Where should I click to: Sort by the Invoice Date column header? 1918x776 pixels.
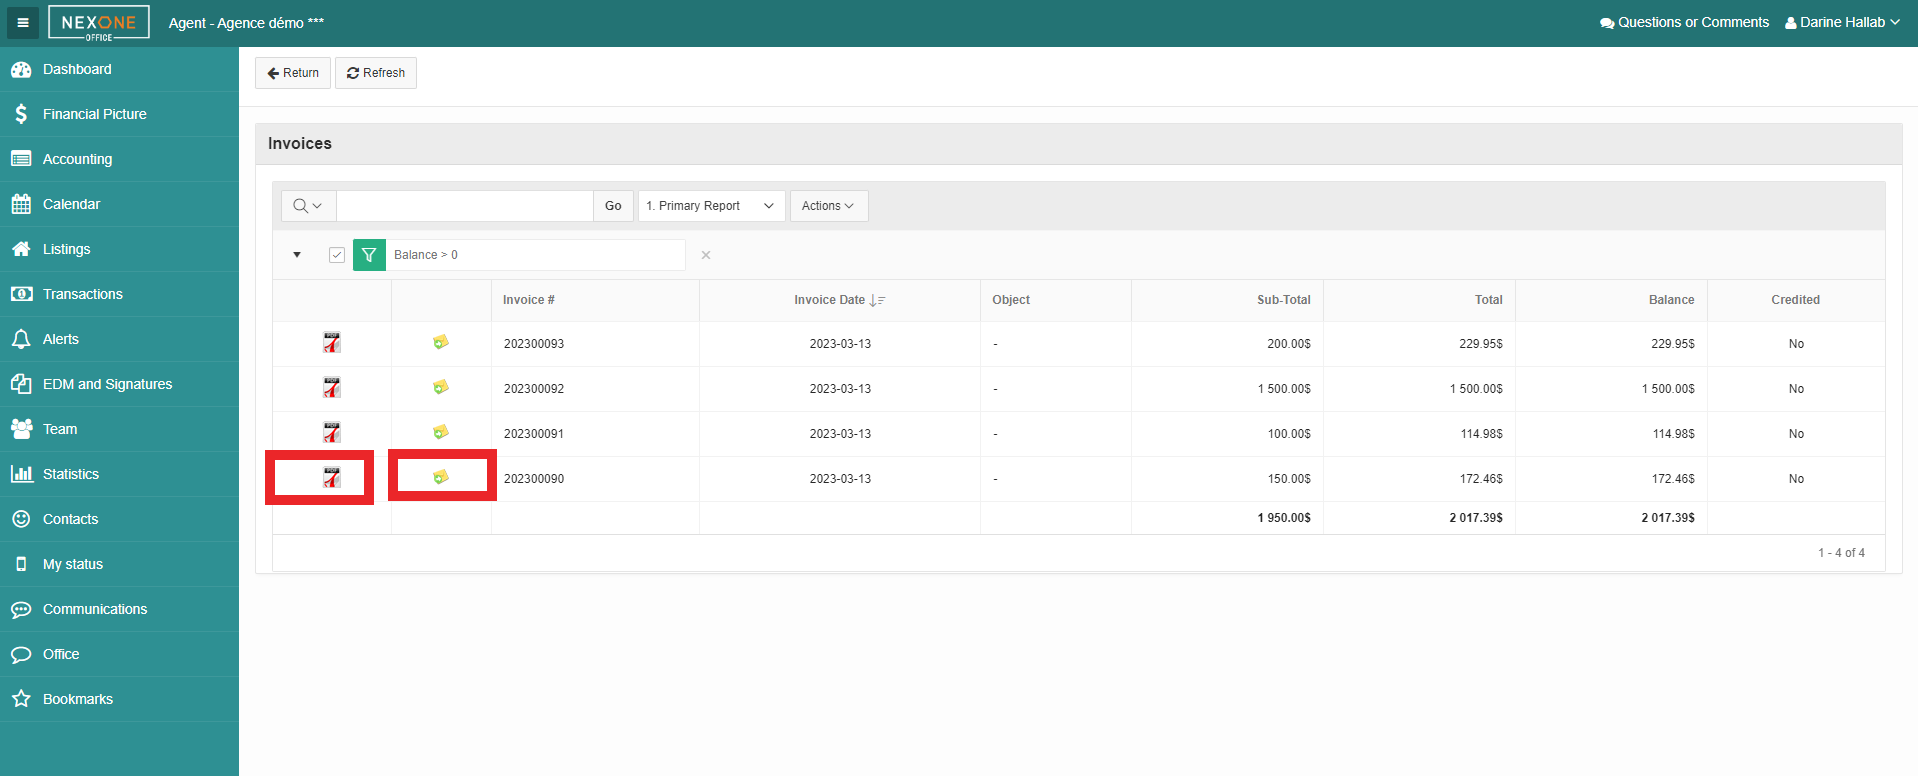[830, 300]
